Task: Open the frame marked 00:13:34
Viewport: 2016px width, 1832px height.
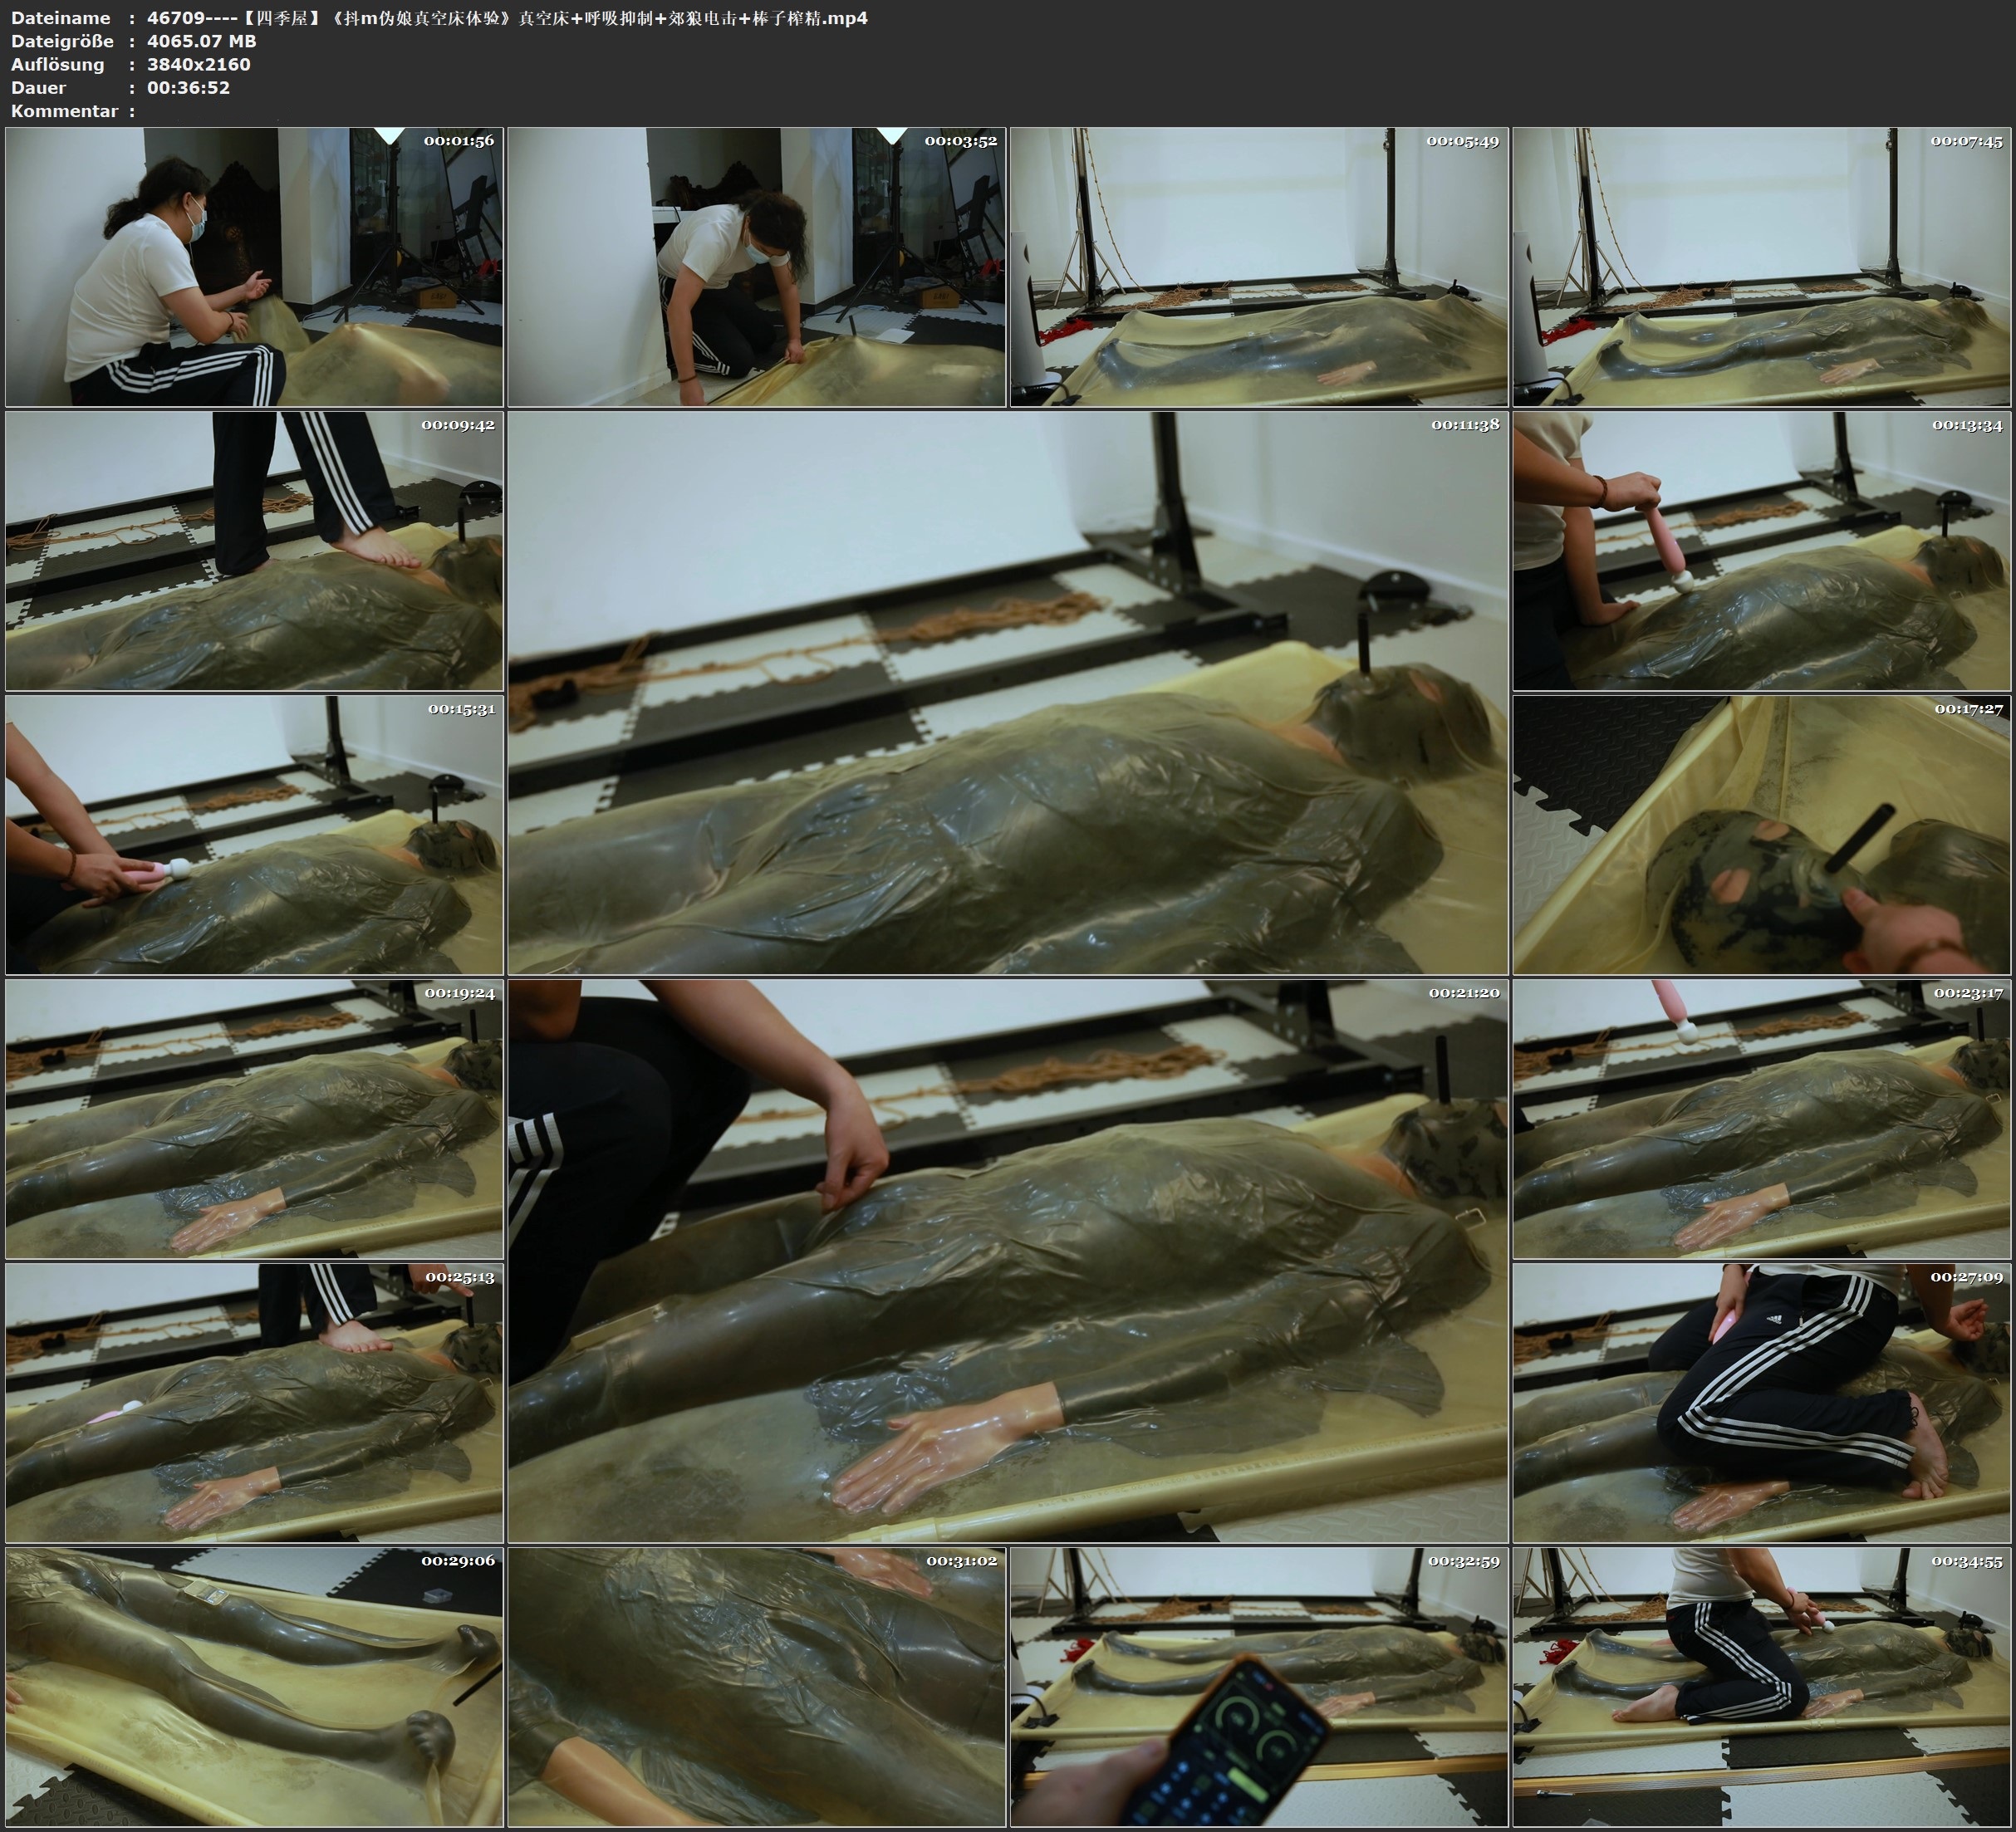Action: click(x=1761, y=551)
